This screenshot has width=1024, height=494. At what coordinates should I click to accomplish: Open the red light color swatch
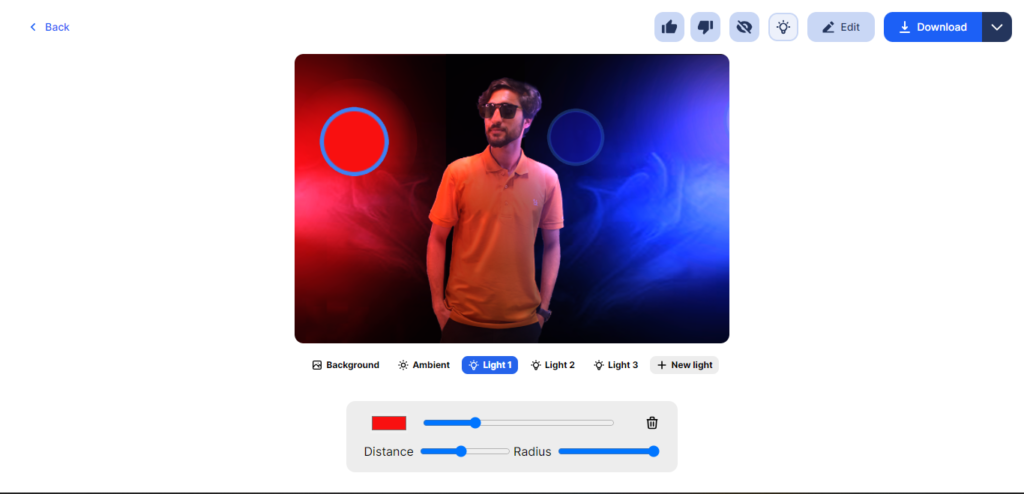[389, 423]
